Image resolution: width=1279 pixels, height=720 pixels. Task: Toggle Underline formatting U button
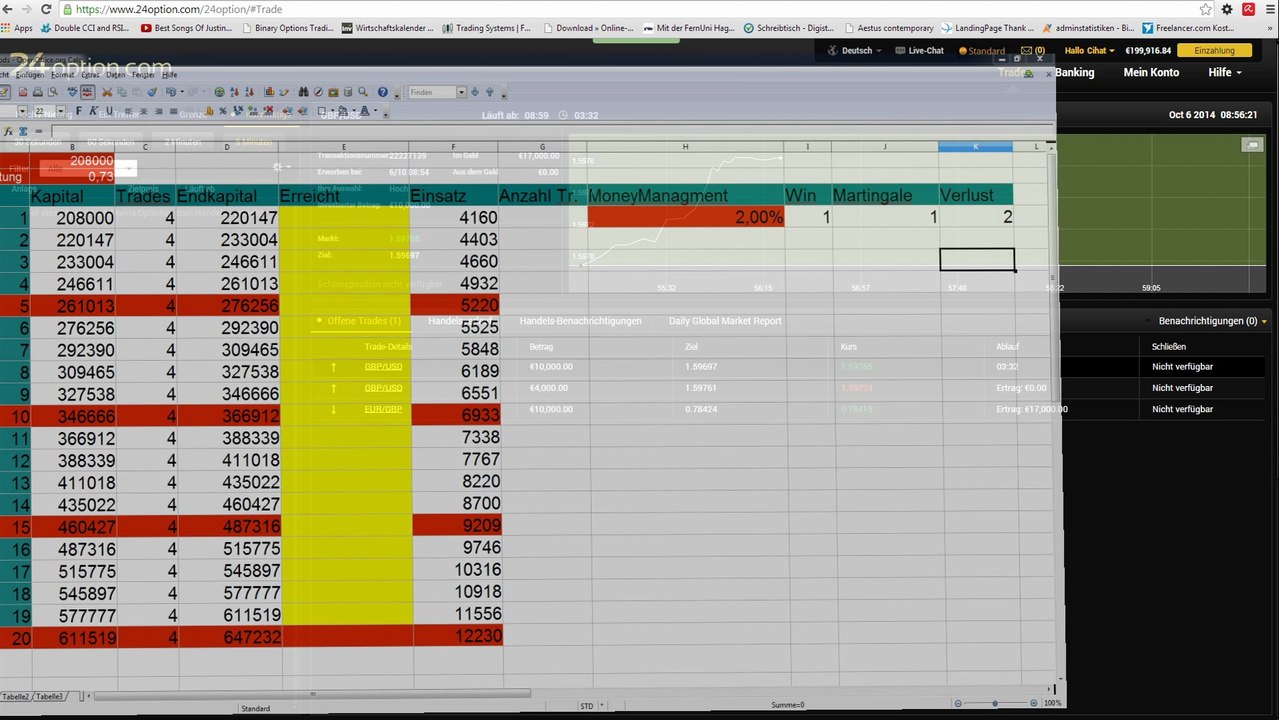(109, 111)
